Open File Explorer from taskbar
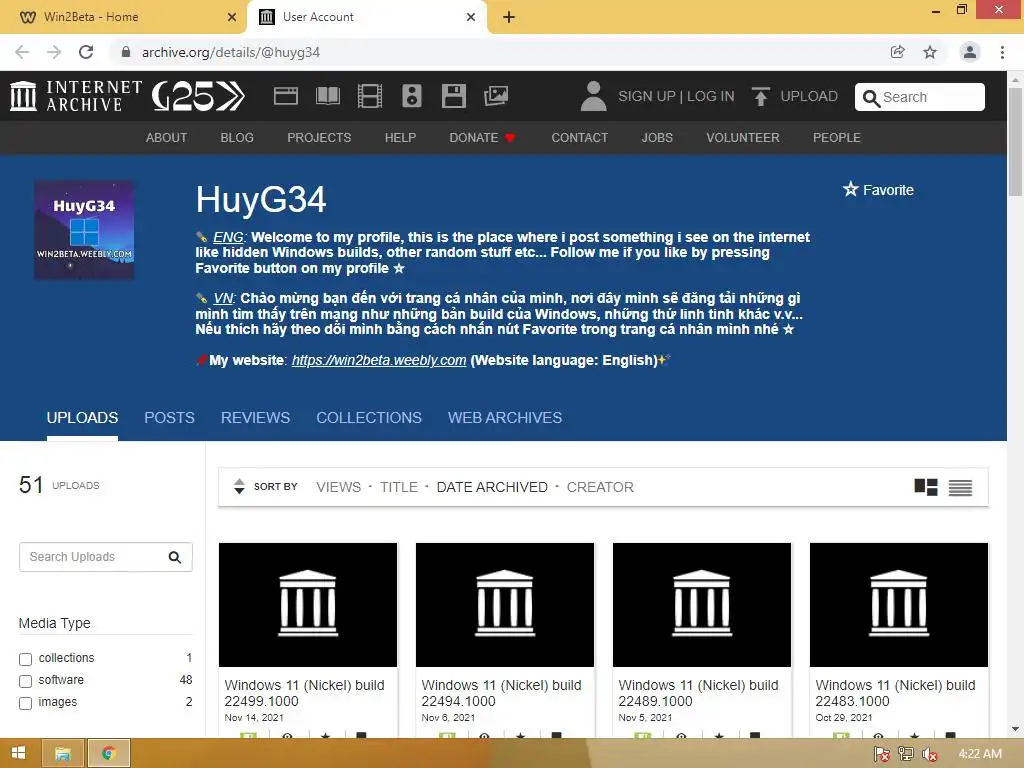Image resolution: width=1024 pixels, height=768 pixels. point(63,753)
